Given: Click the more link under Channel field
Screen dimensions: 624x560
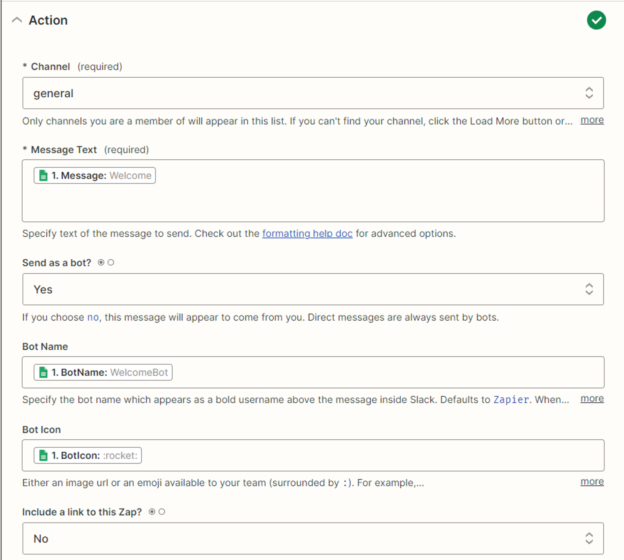Looking at the screenshot, I should tap(592, 120).
